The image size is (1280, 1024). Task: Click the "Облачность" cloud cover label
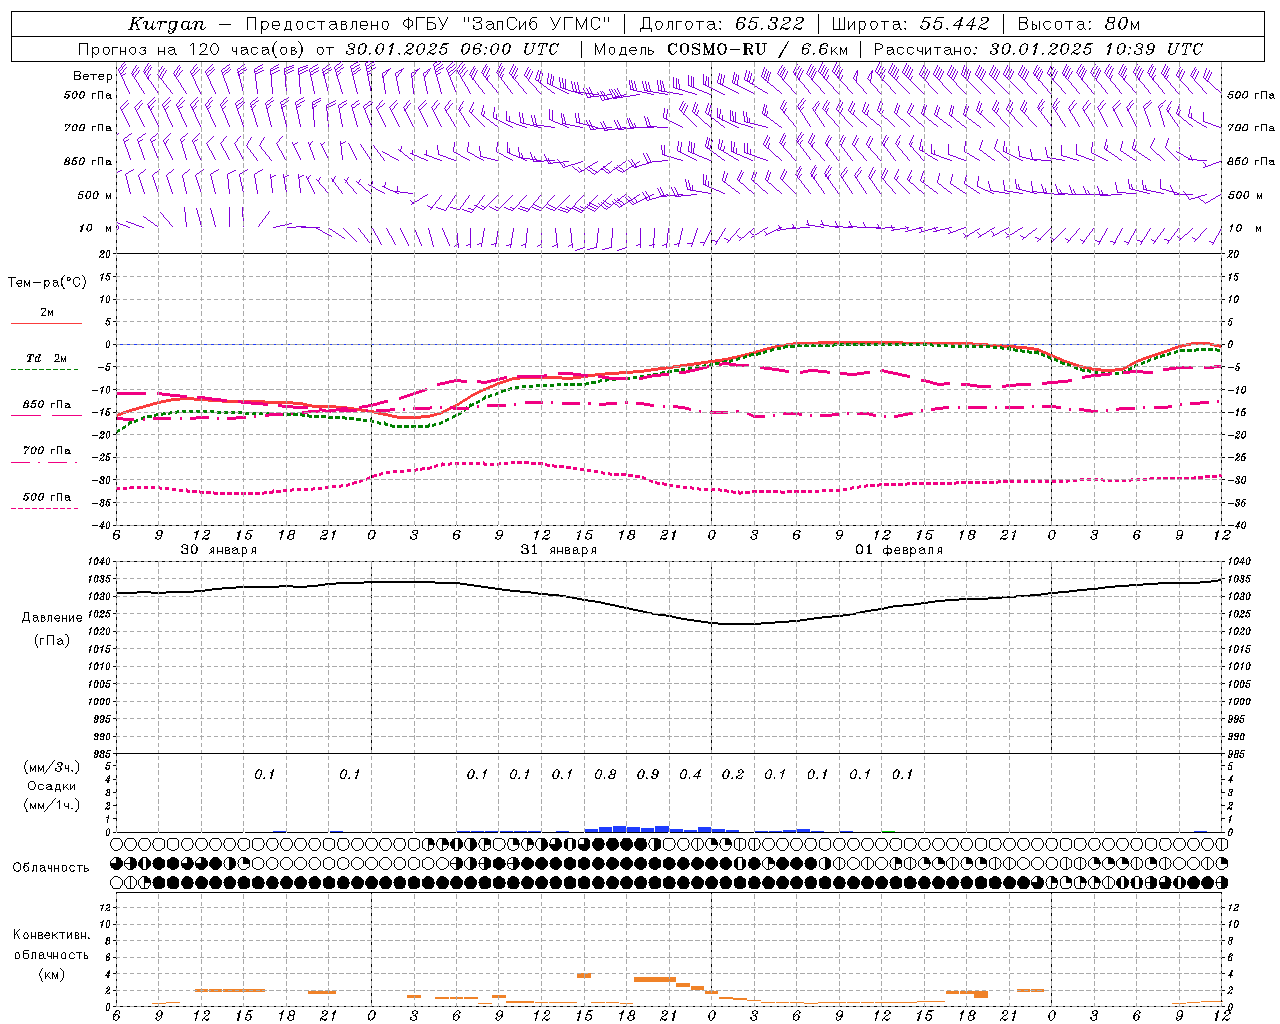tap(51, 868)
